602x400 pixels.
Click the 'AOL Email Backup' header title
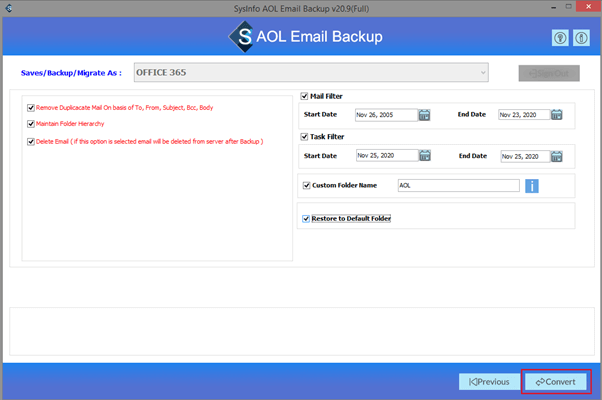click(319, 37)
